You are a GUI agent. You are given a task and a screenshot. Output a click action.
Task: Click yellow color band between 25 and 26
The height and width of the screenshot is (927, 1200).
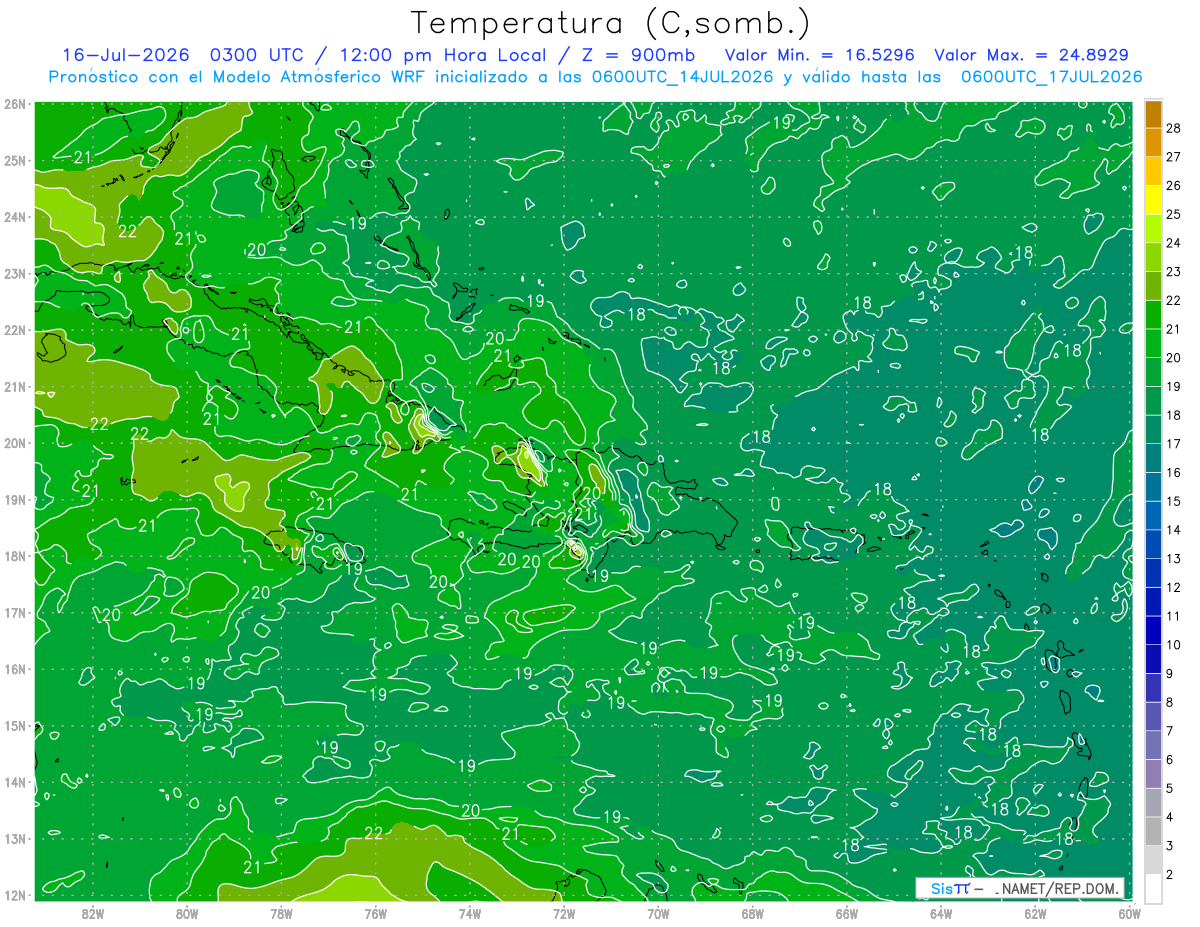[x=1153, y=200]
